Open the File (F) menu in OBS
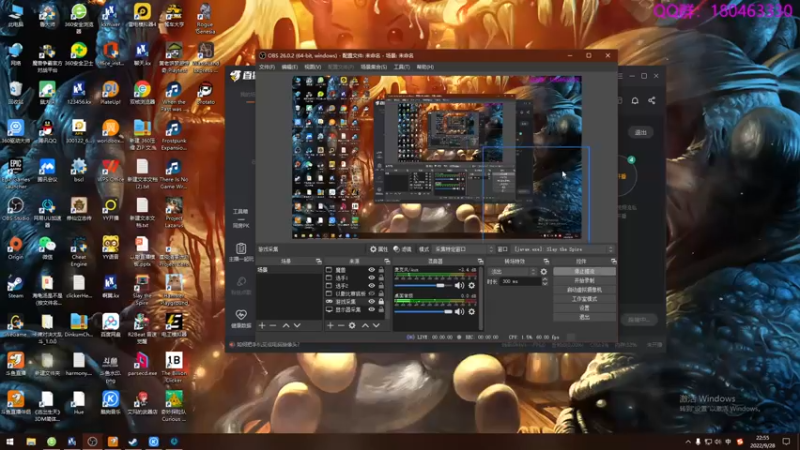The image size is (800, 450). pyautogui.click(x=267, y=67)
